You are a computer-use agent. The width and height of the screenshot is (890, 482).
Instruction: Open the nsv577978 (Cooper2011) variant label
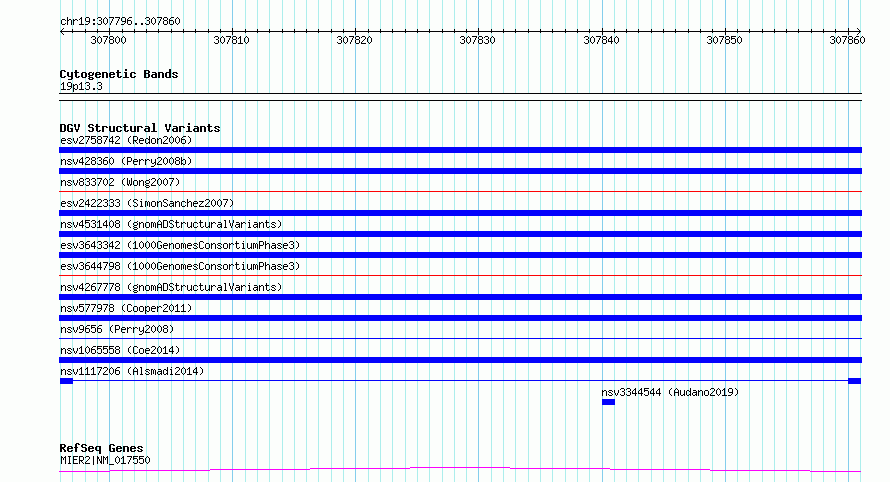pyautogui.click(x=126, y=308)
